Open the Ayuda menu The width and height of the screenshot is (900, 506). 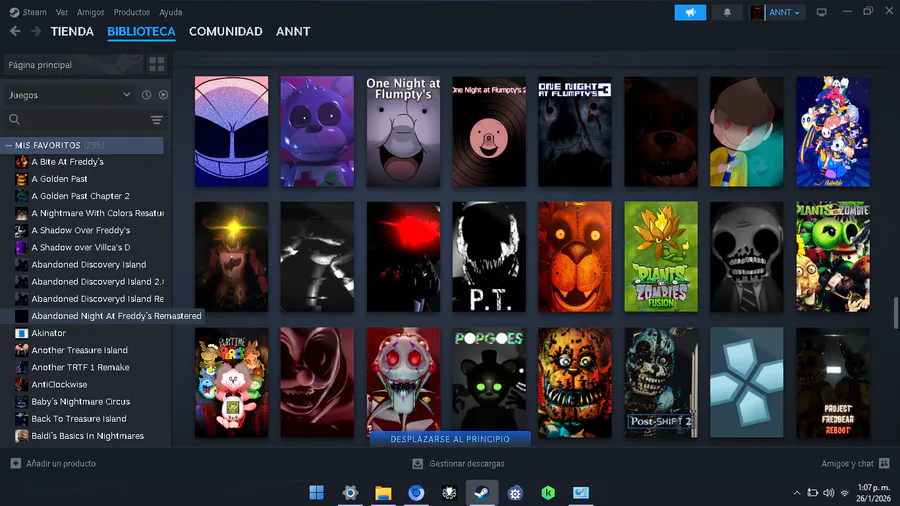click(170, 12)
